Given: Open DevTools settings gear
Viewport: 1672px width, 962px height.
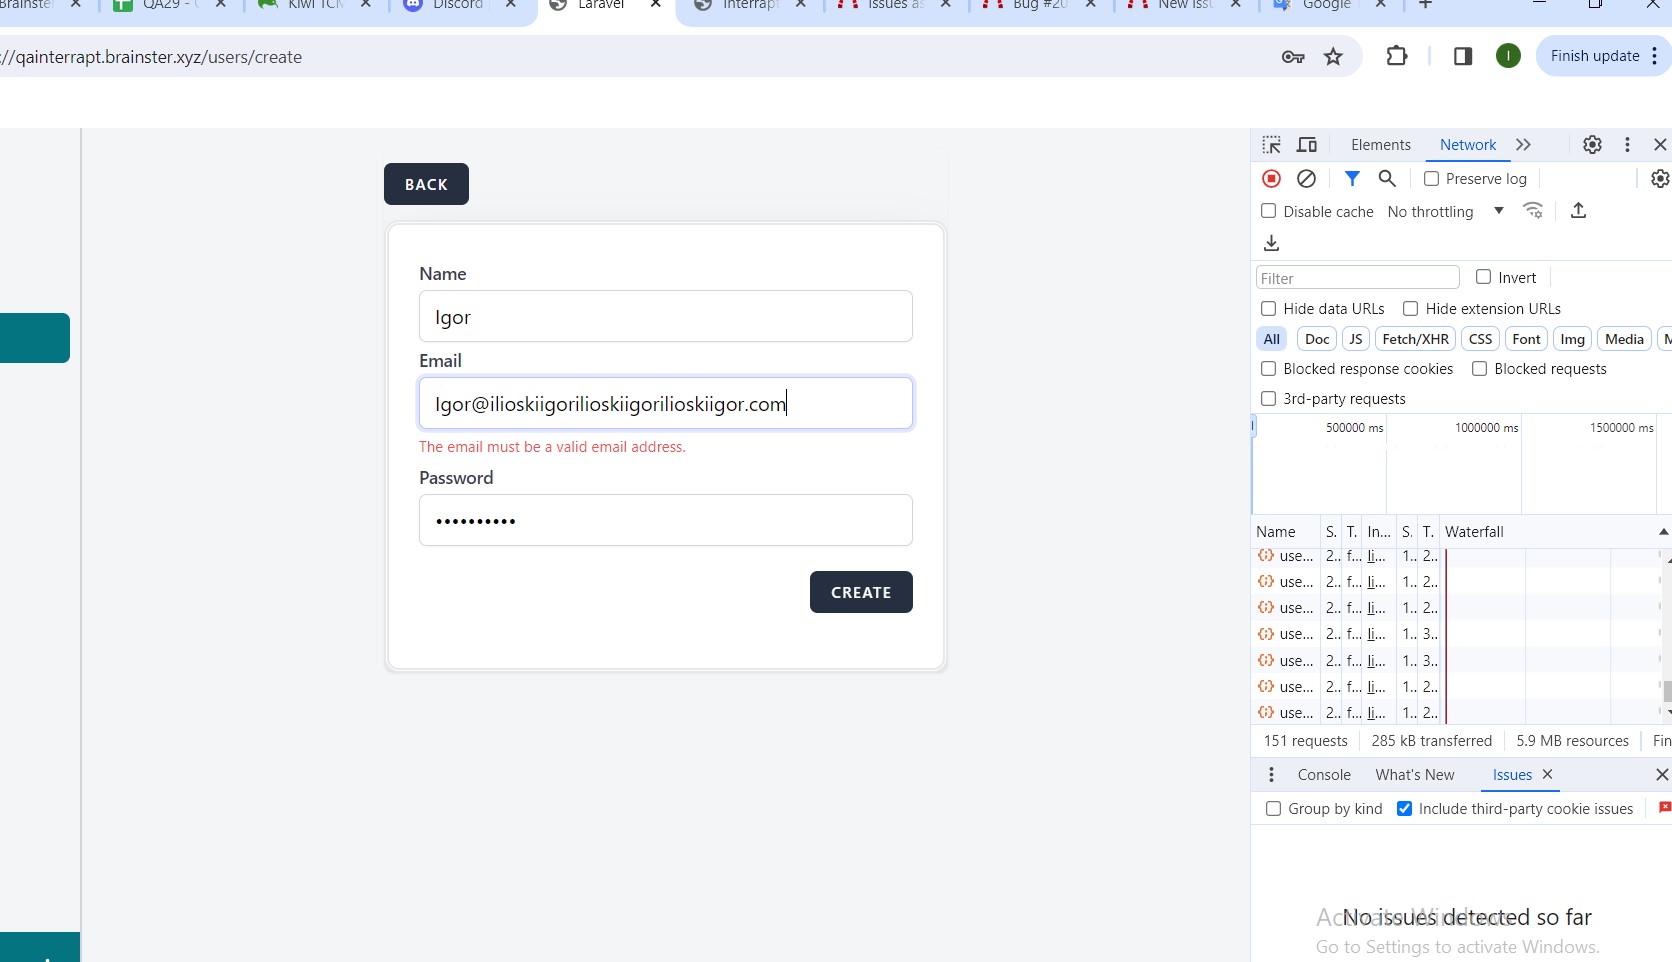Looking at the screenshot, I should [x=1592, y=145].
